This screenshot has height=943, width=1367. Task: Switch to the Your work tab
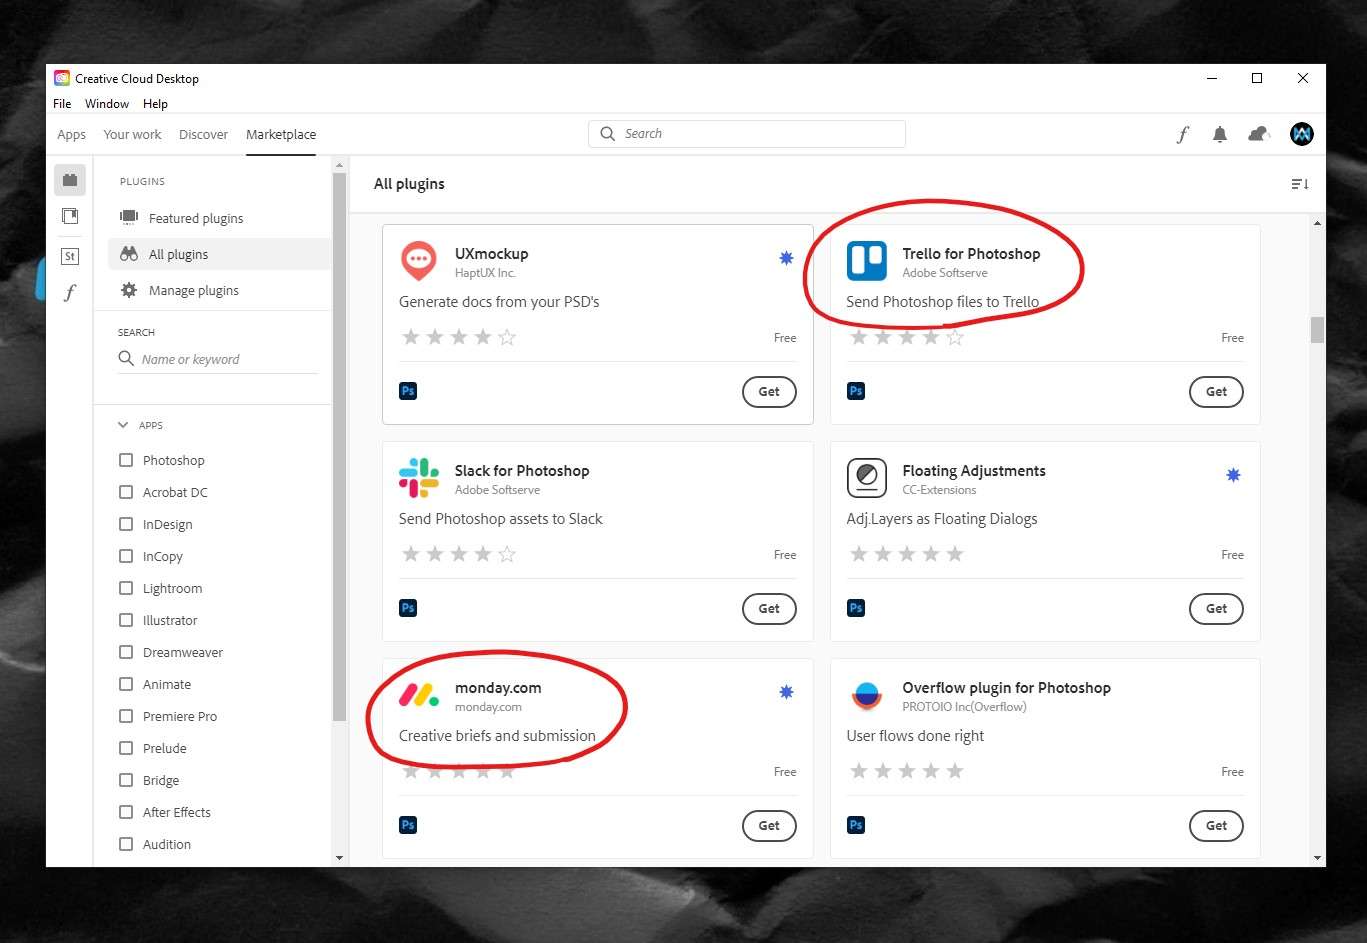(x=132, y=134)
